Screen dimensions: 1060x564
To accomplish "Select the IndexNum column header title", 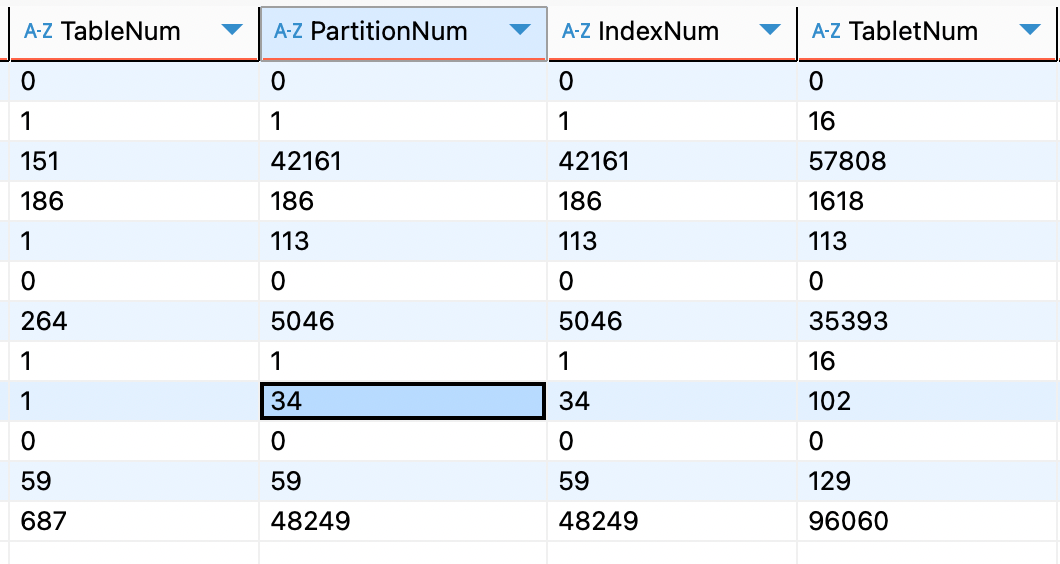I will click(x=658, y=31).
